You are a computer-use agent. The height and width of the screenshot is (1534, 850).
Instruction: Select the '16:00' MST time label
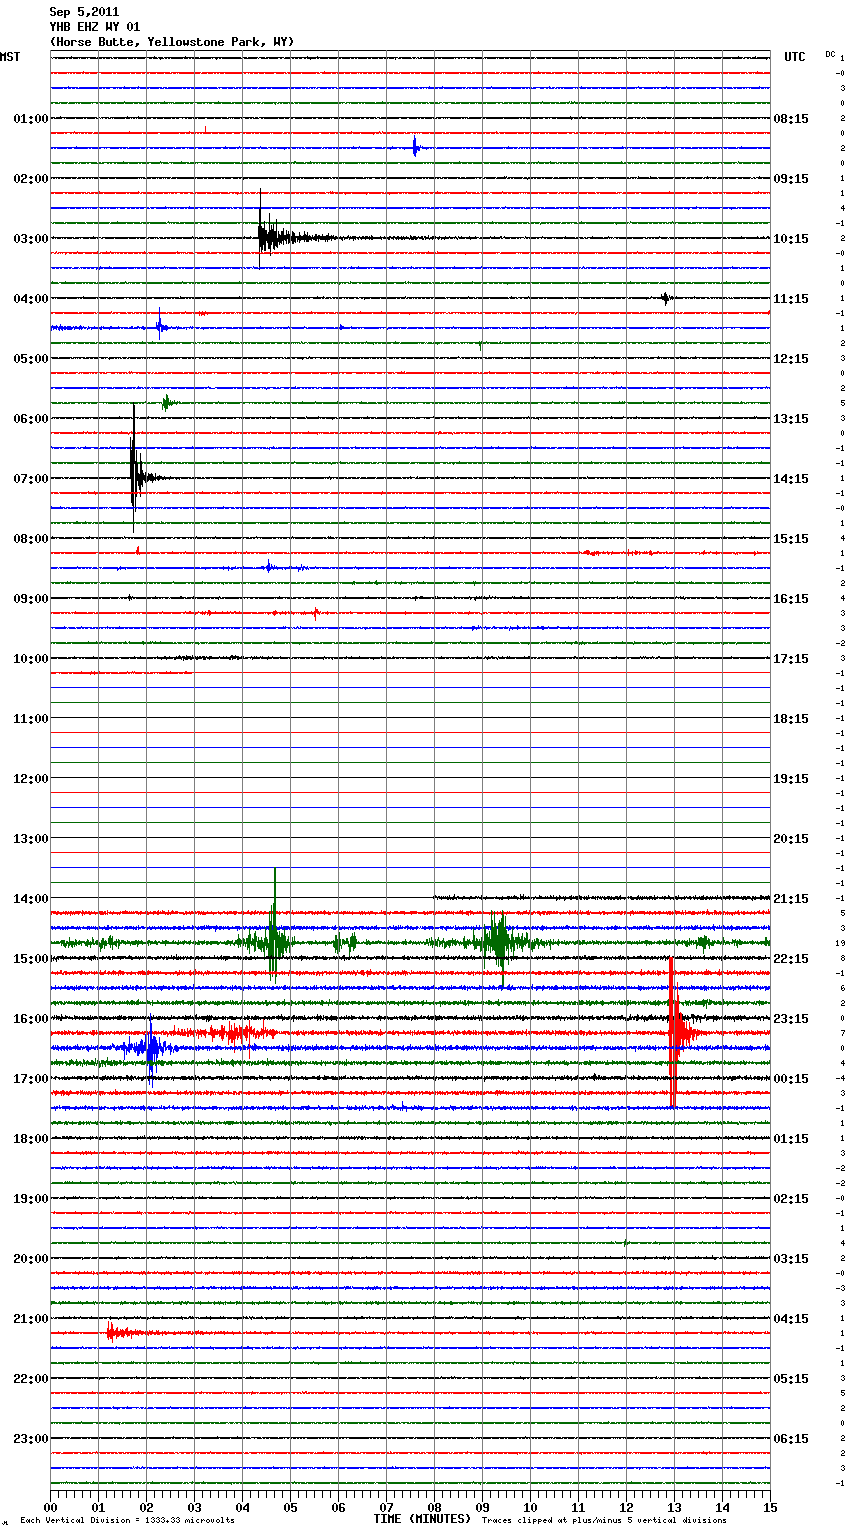pos(31,1019)
